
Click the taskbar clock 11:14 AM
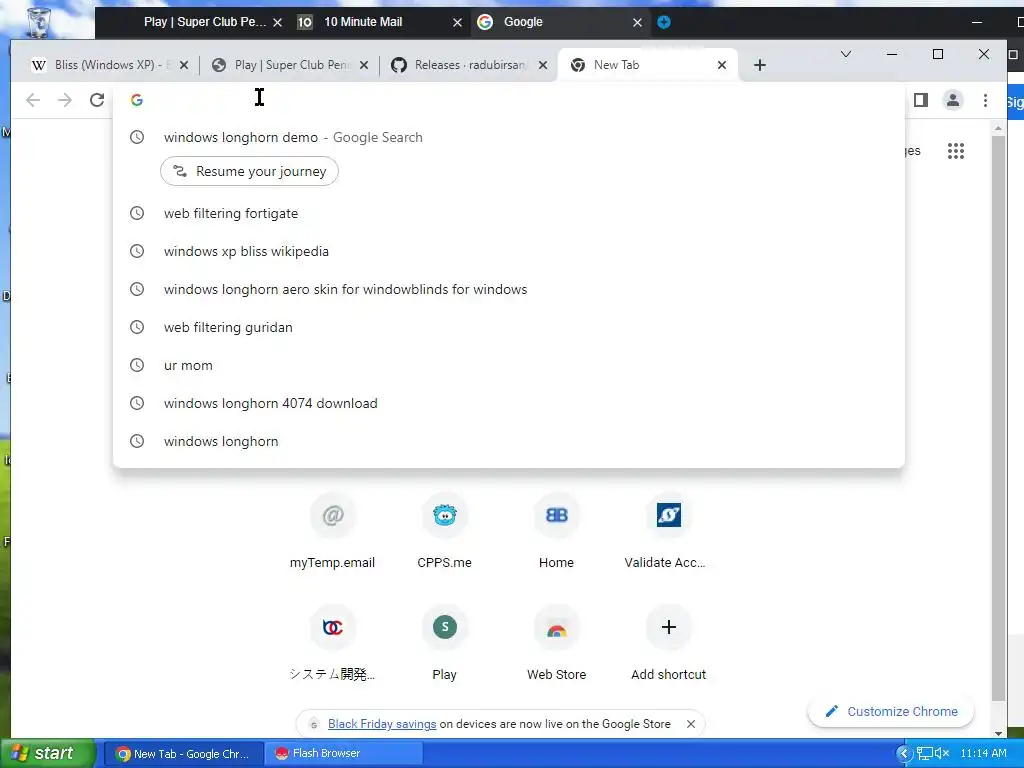(984, 754)
